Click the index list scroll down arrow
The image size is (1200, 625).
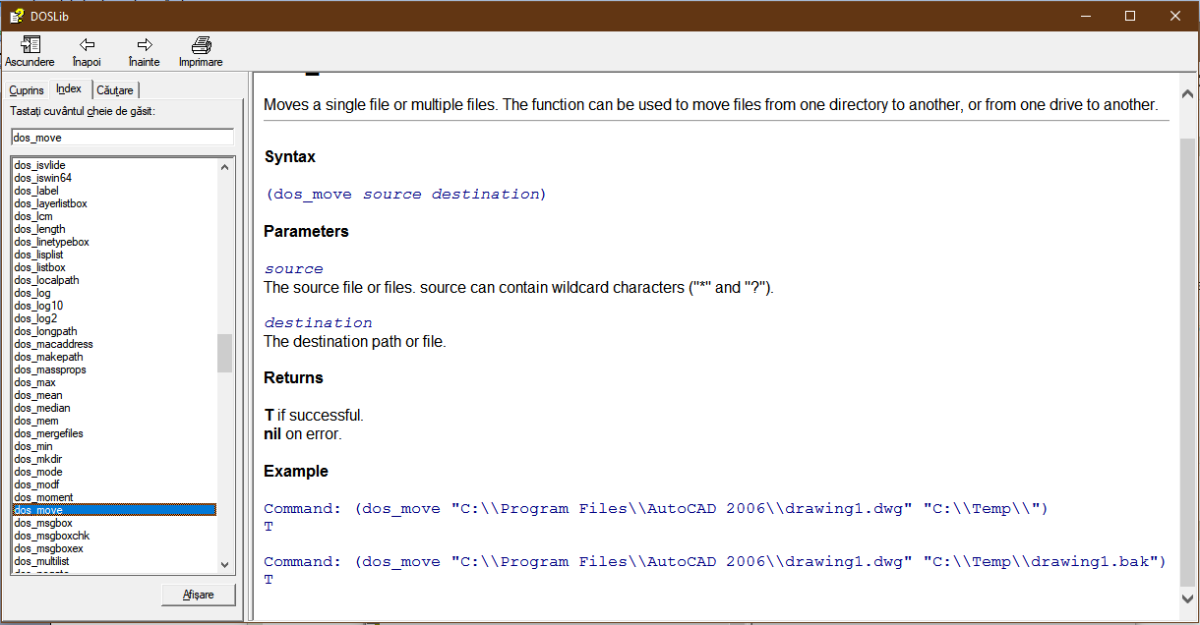(225, 565)
